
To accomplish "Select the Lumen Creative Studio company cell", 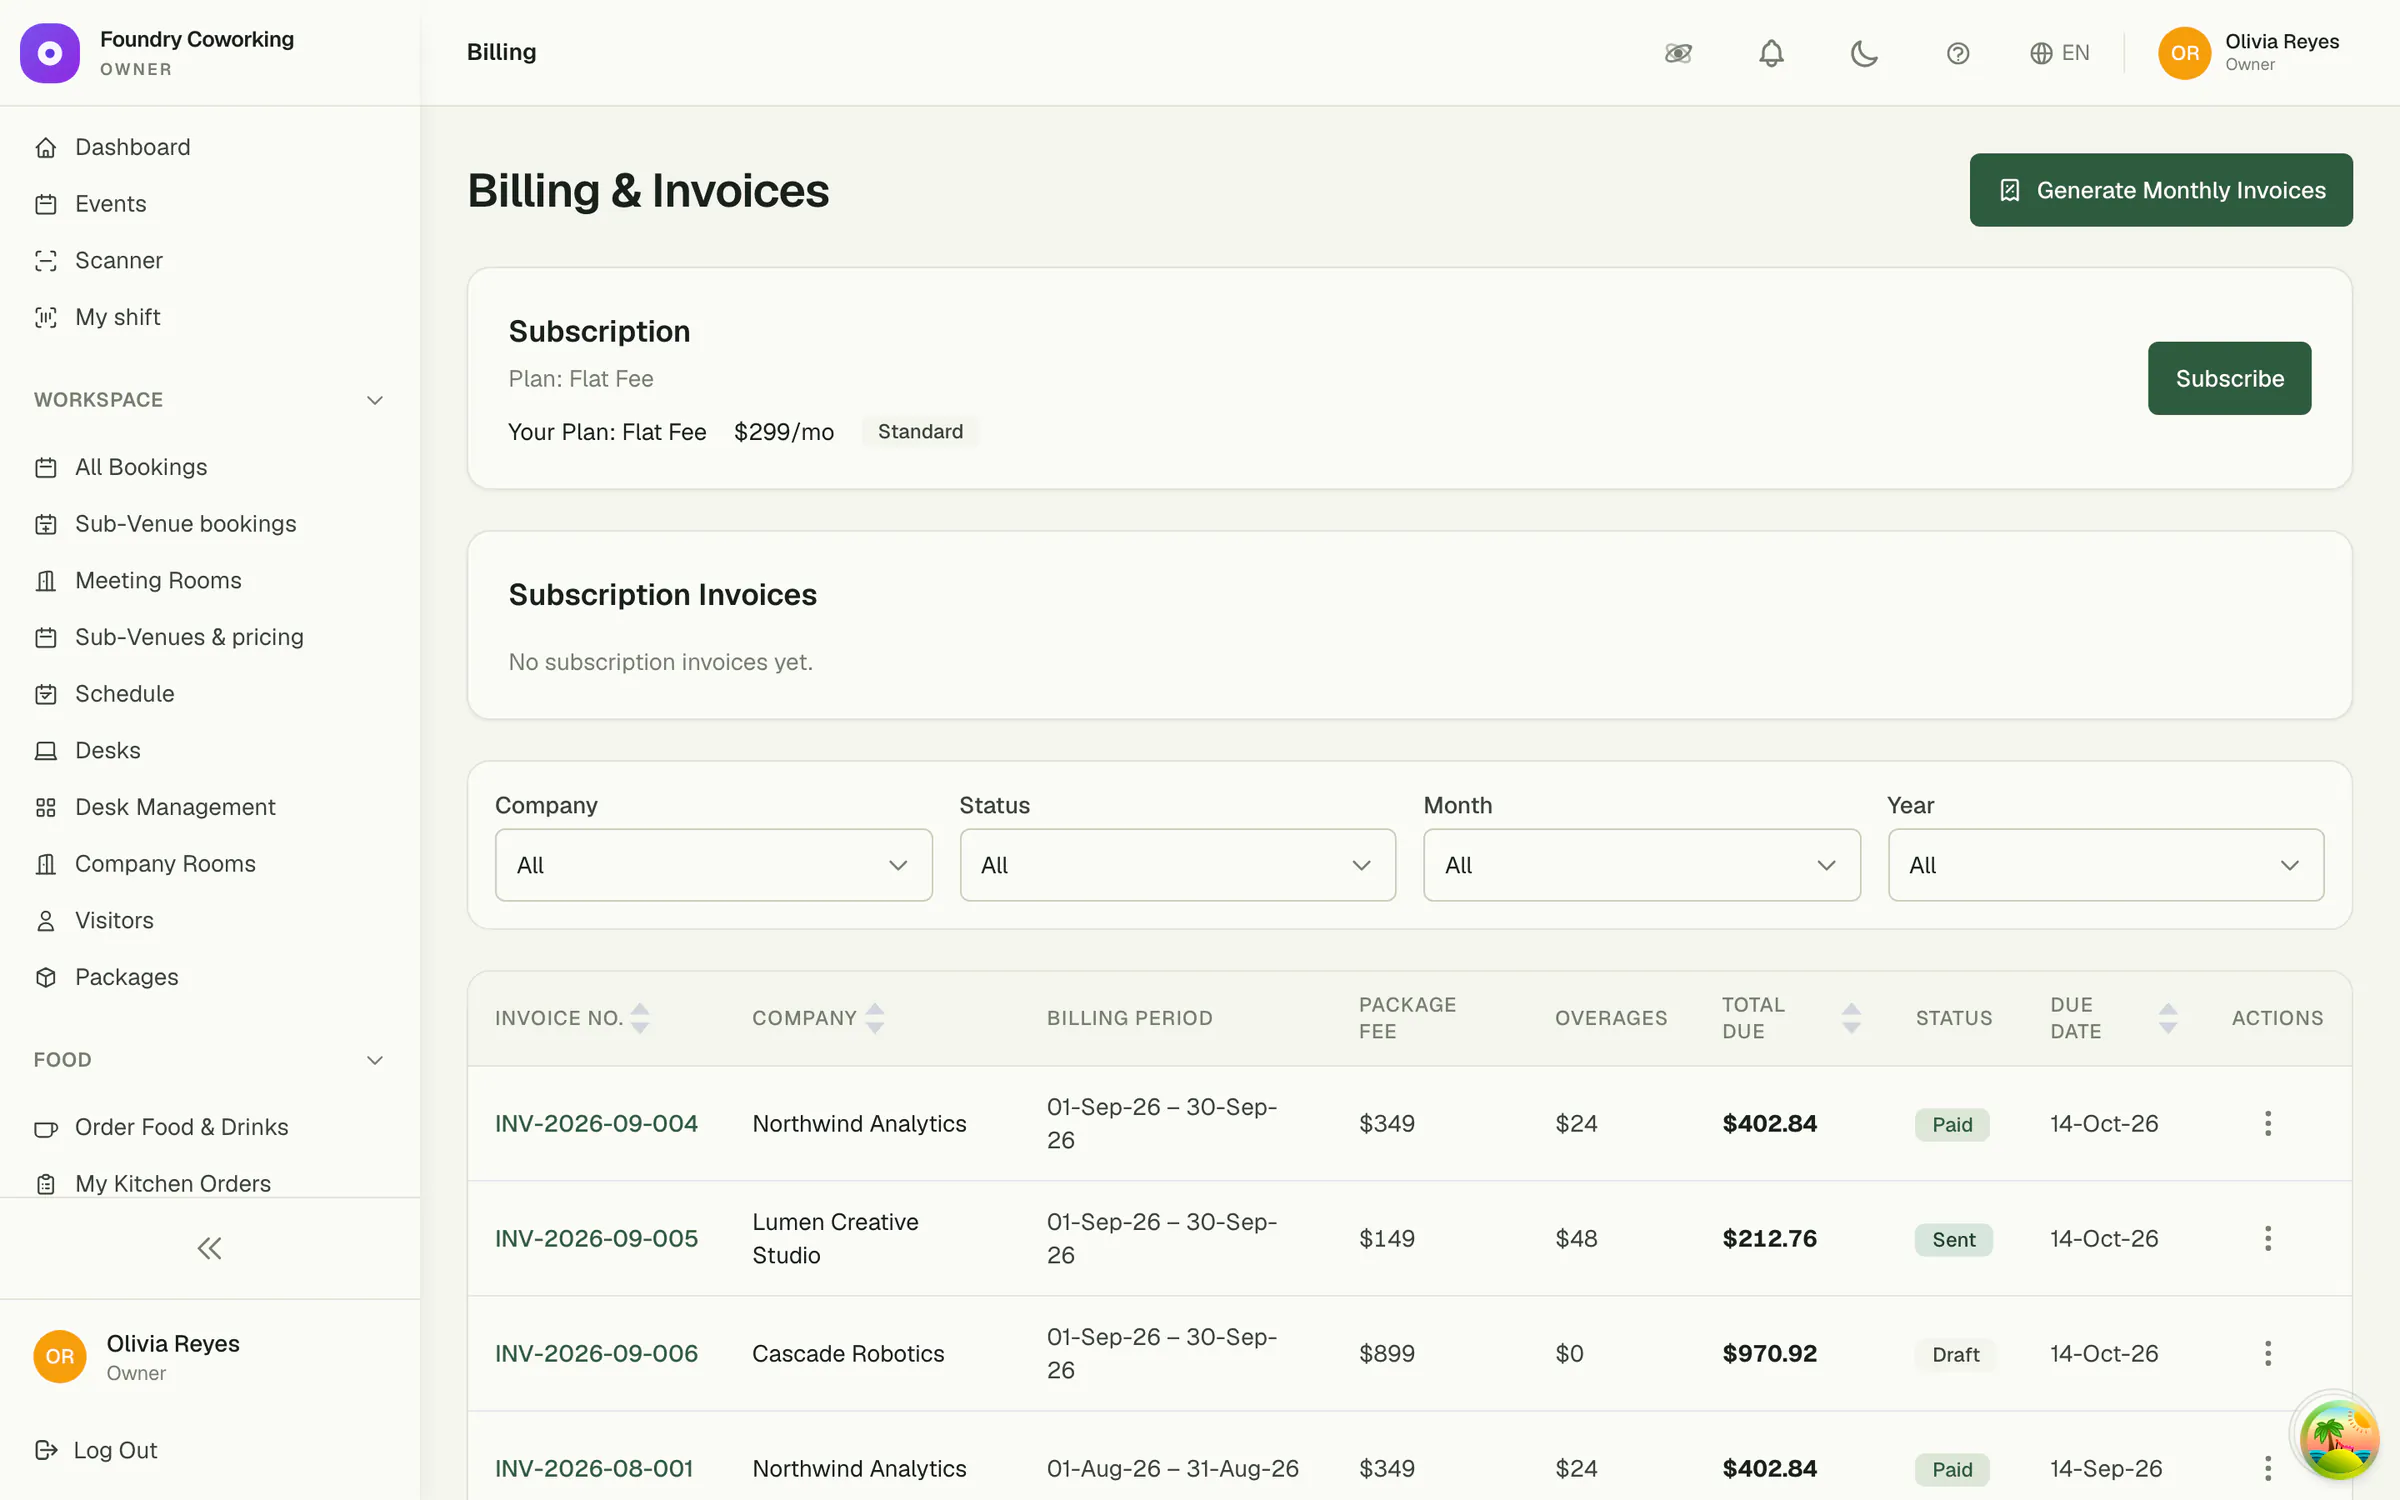I will 835,1238.
